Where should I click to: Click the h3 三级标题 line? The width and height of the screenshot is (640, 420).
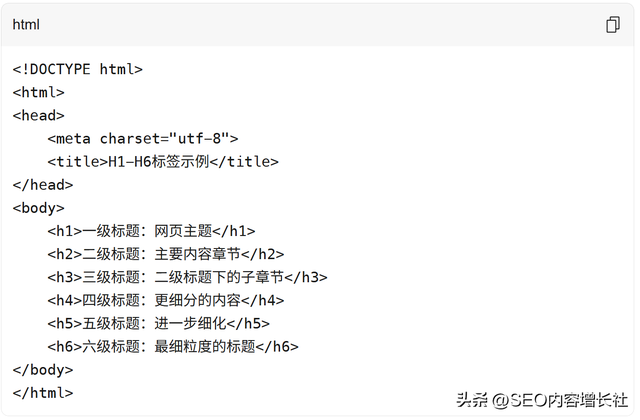[x=187, y=277]
